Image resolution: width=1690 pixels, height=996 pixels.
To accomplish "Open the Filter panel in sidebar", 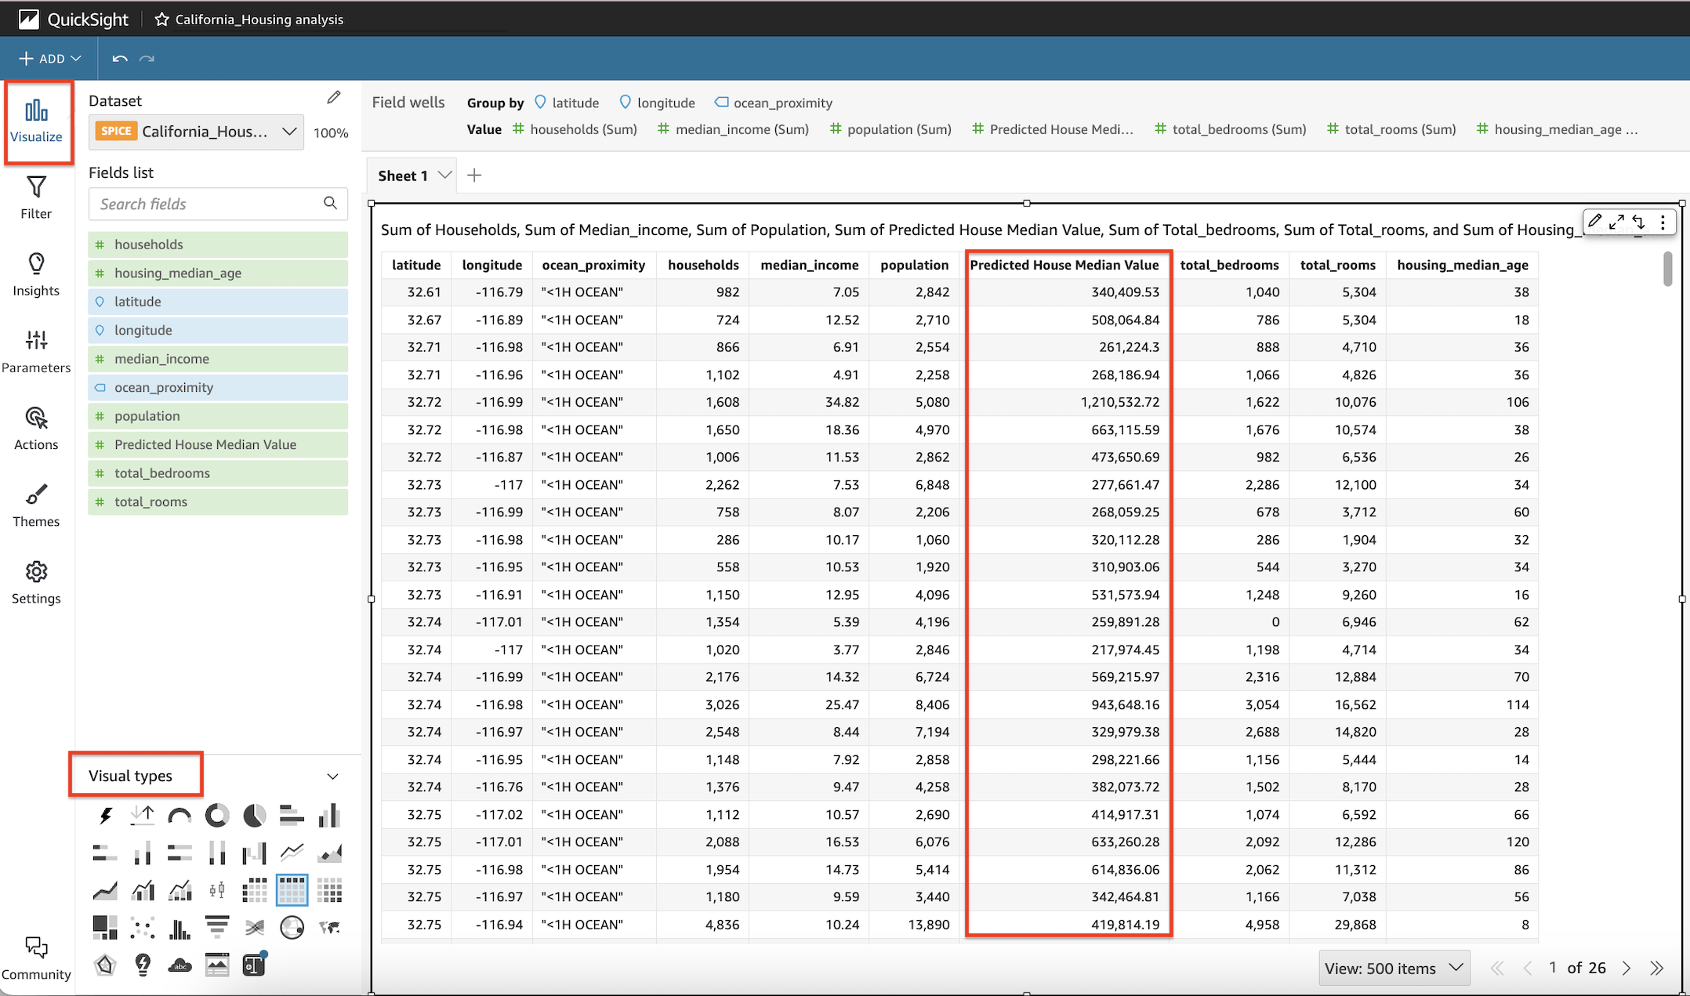I will [36, 197].
